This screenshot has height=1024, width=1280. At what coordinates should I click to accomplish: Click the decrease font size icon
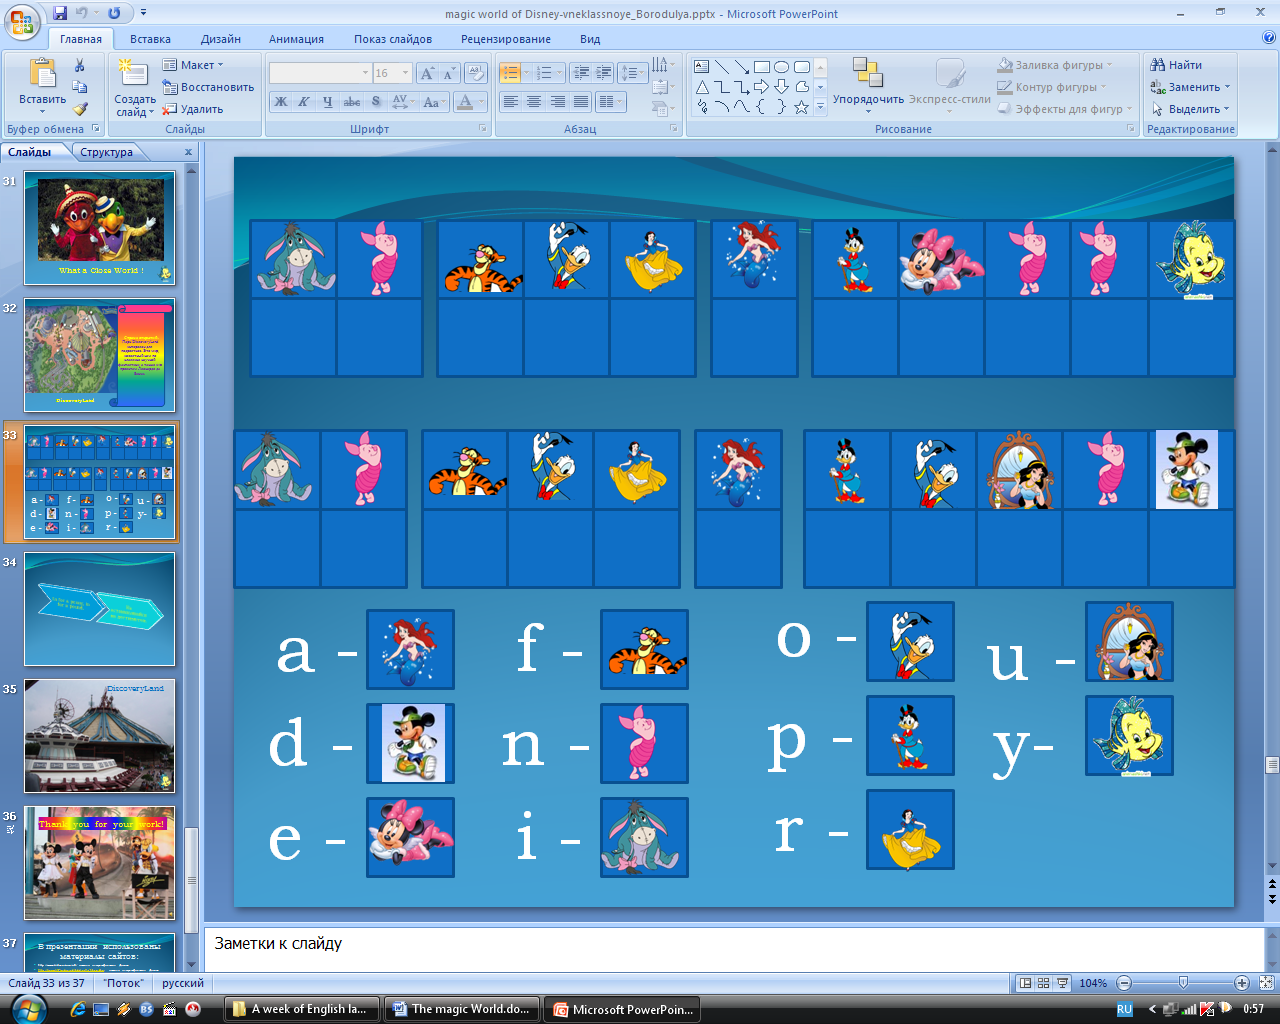(x=449, y=73)
